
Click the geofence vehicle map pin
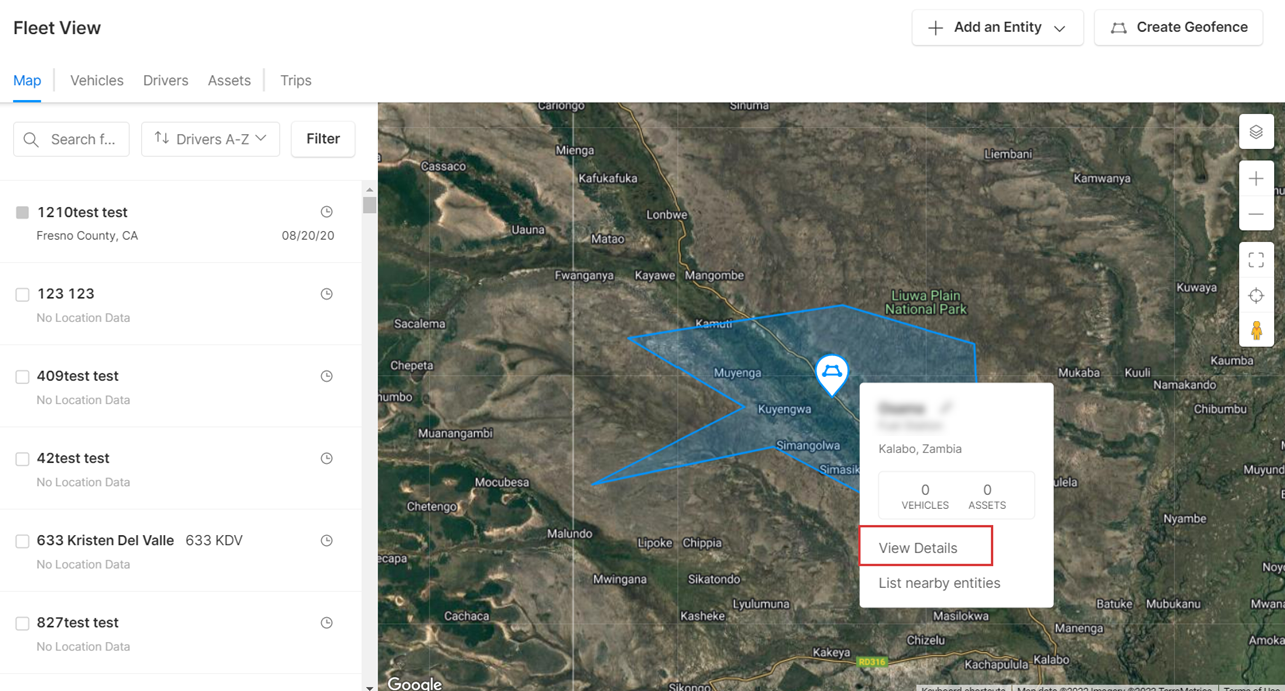[832, 374]
